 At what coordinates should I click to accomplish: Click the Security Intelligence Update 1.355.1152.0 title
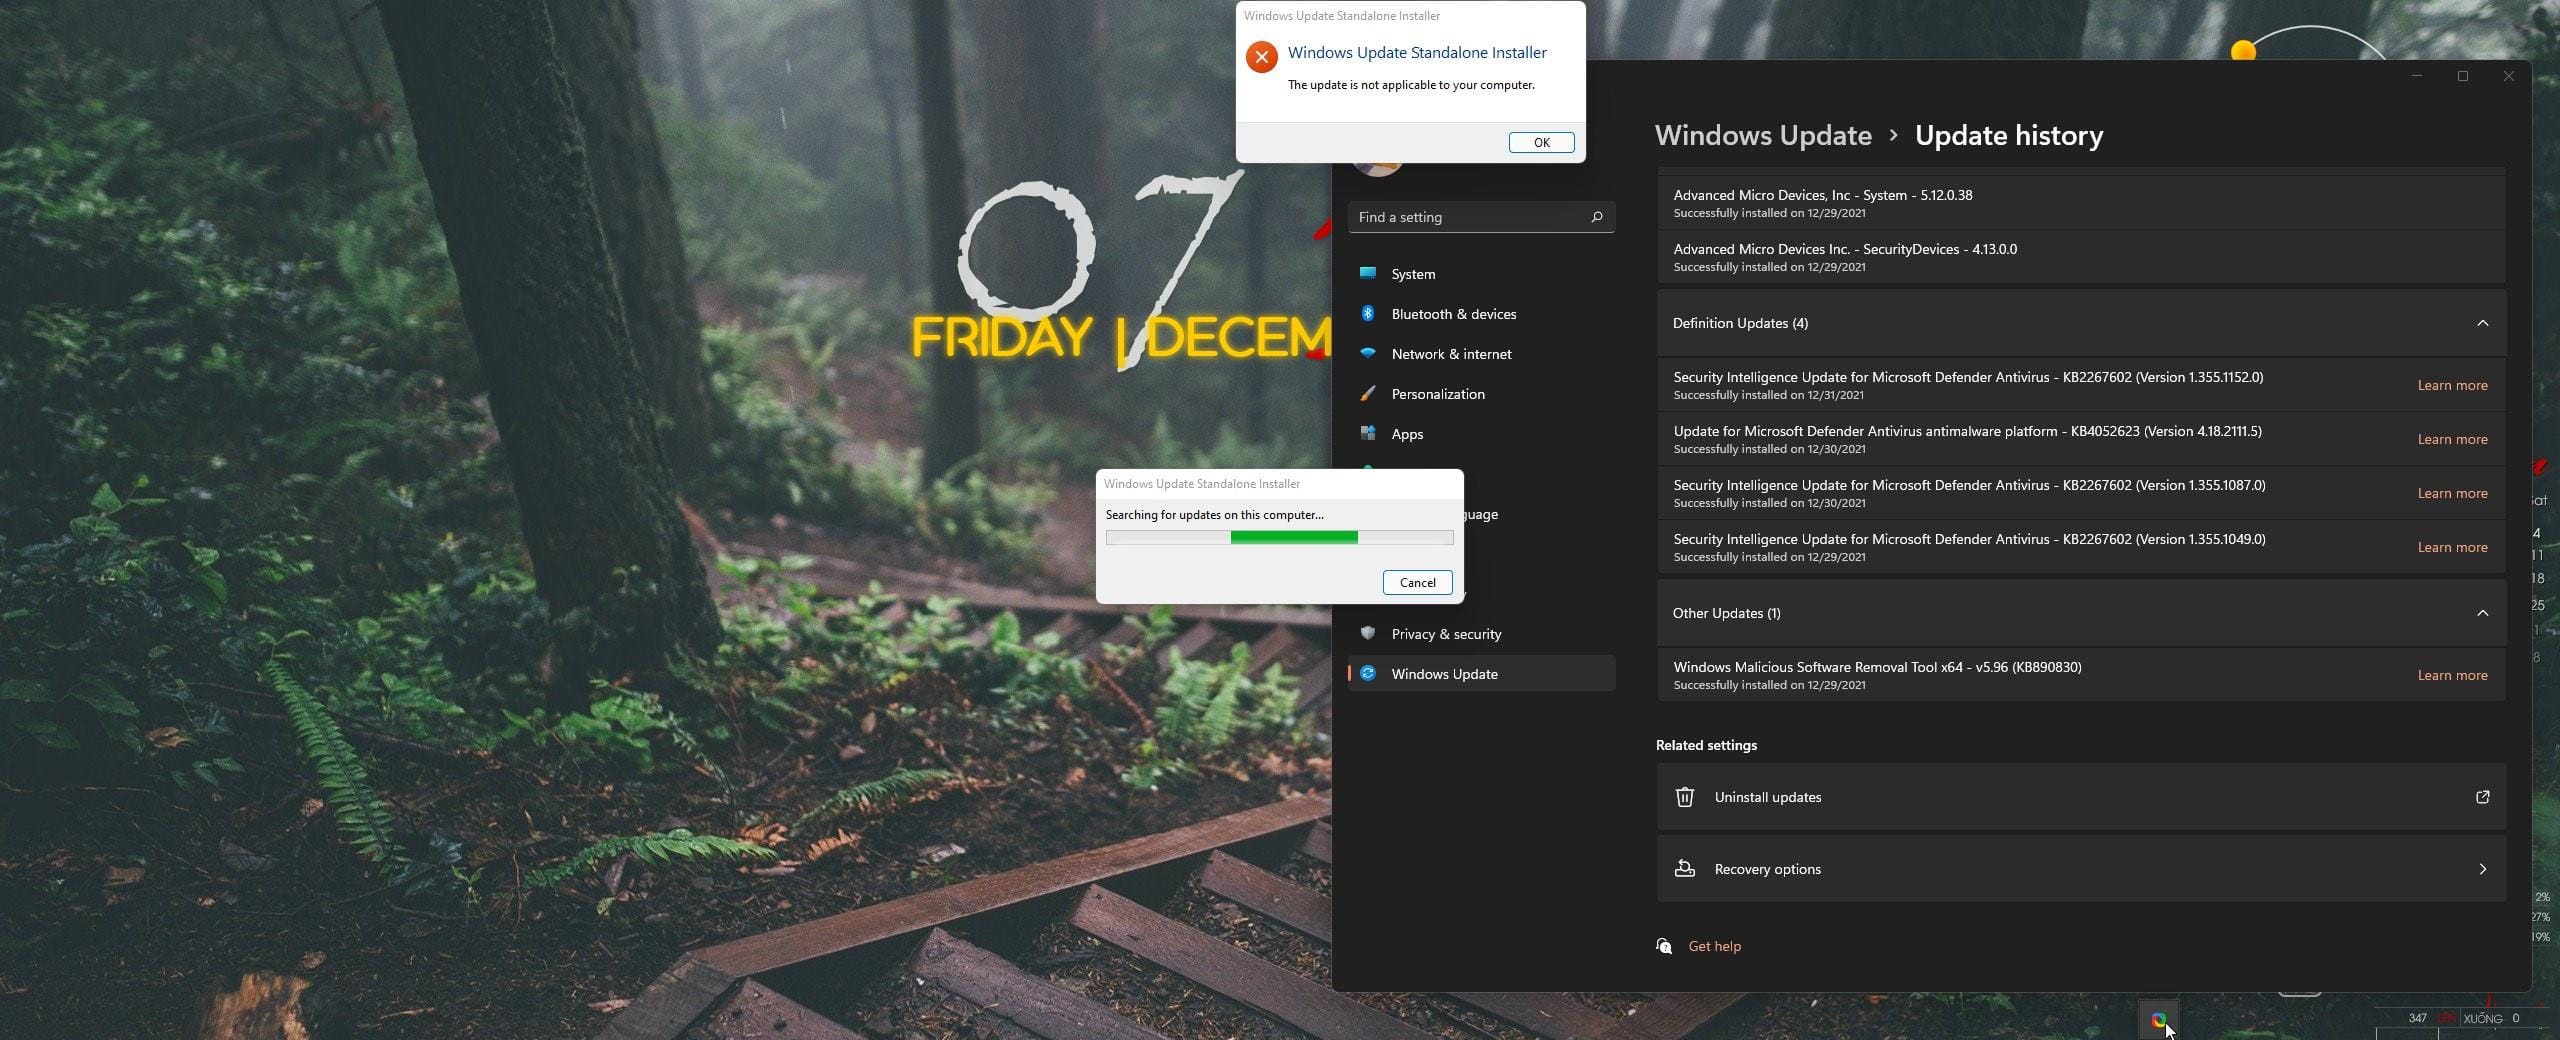pyautogui.click(x=1968, y=377)
